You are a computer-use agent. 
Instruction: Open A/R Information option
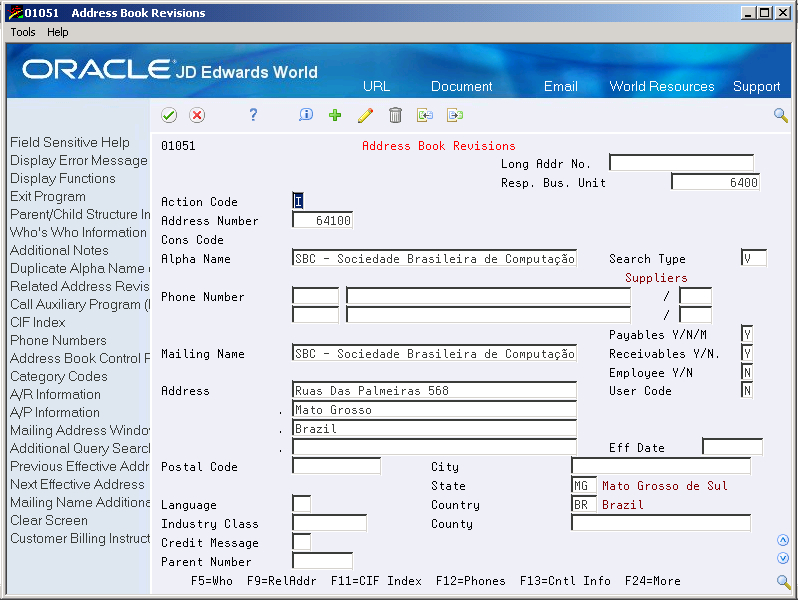pos(55,394)
